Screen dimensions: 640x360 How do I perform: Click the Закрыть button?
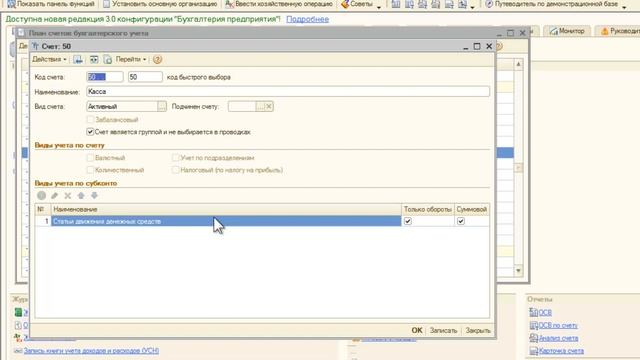coord(478,331)
